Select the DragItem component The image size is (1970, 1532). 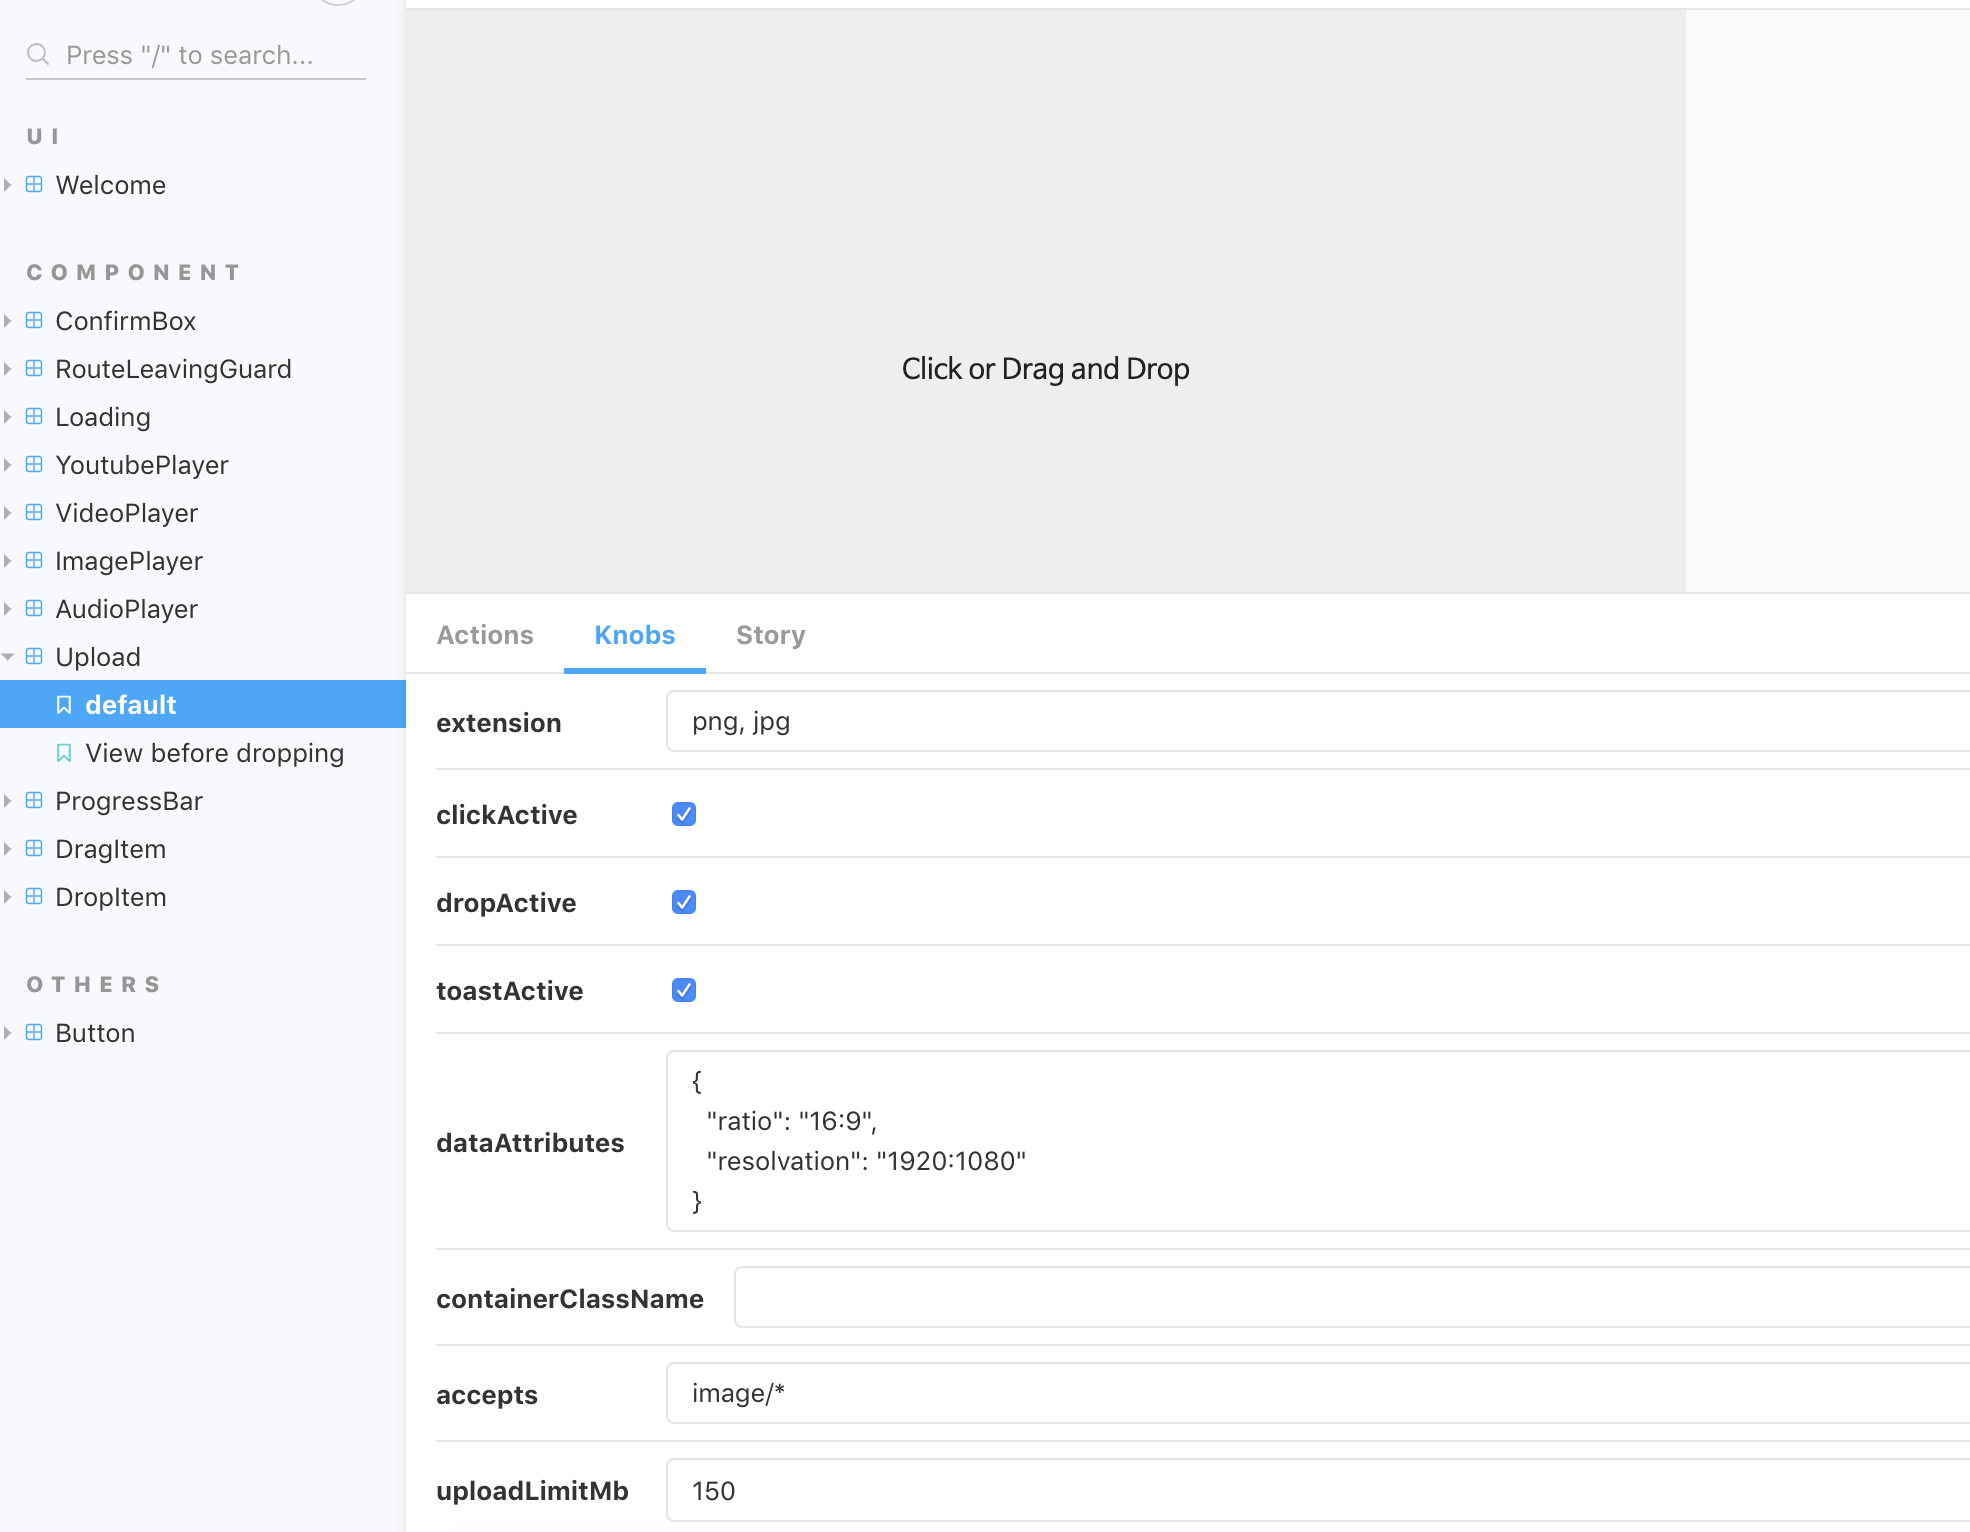[x=111, y=849]
